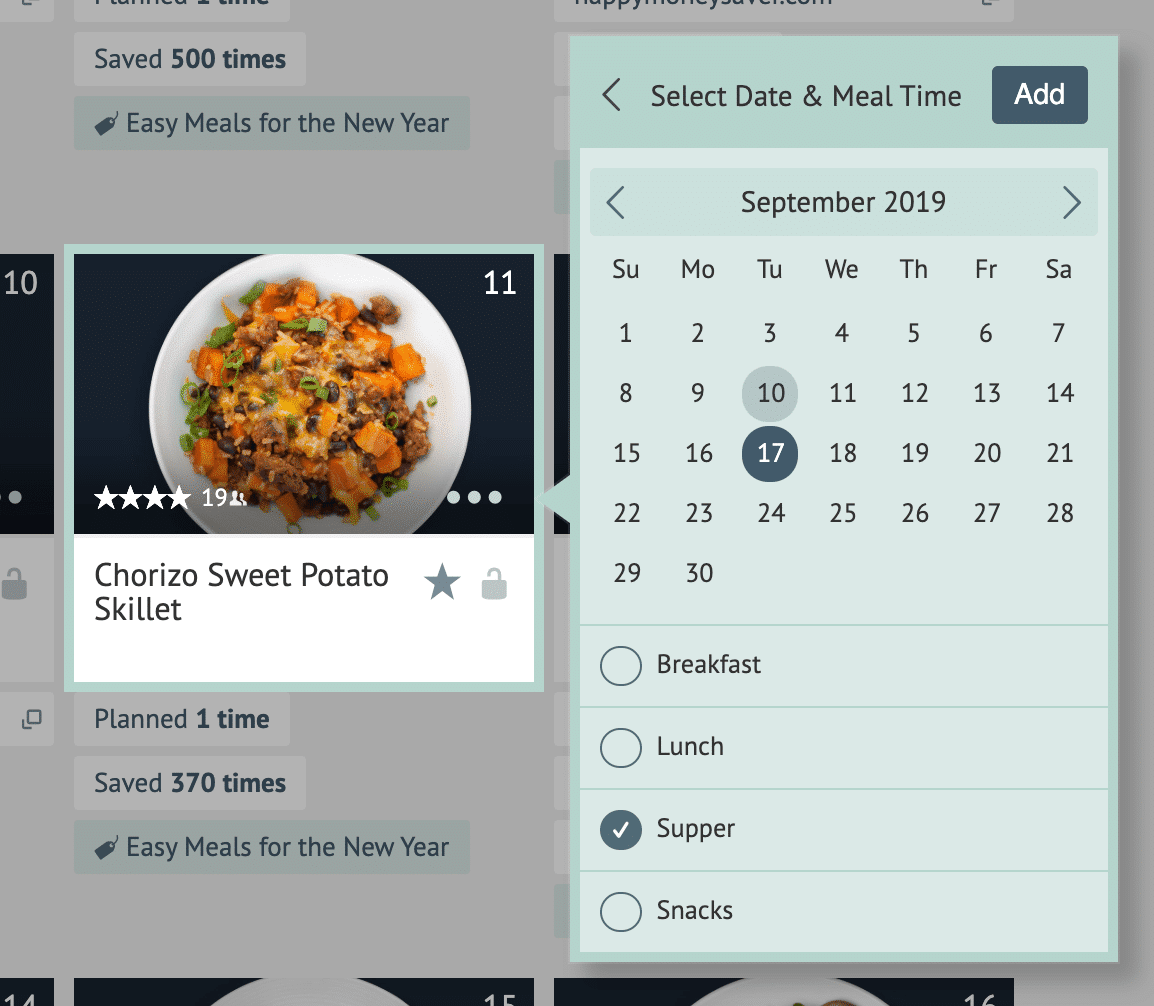Screen dimensions: 1154x1006
Task: Toggle lock icon on Chorizo Sweet Potato Skillet
Action: point(494,584)
